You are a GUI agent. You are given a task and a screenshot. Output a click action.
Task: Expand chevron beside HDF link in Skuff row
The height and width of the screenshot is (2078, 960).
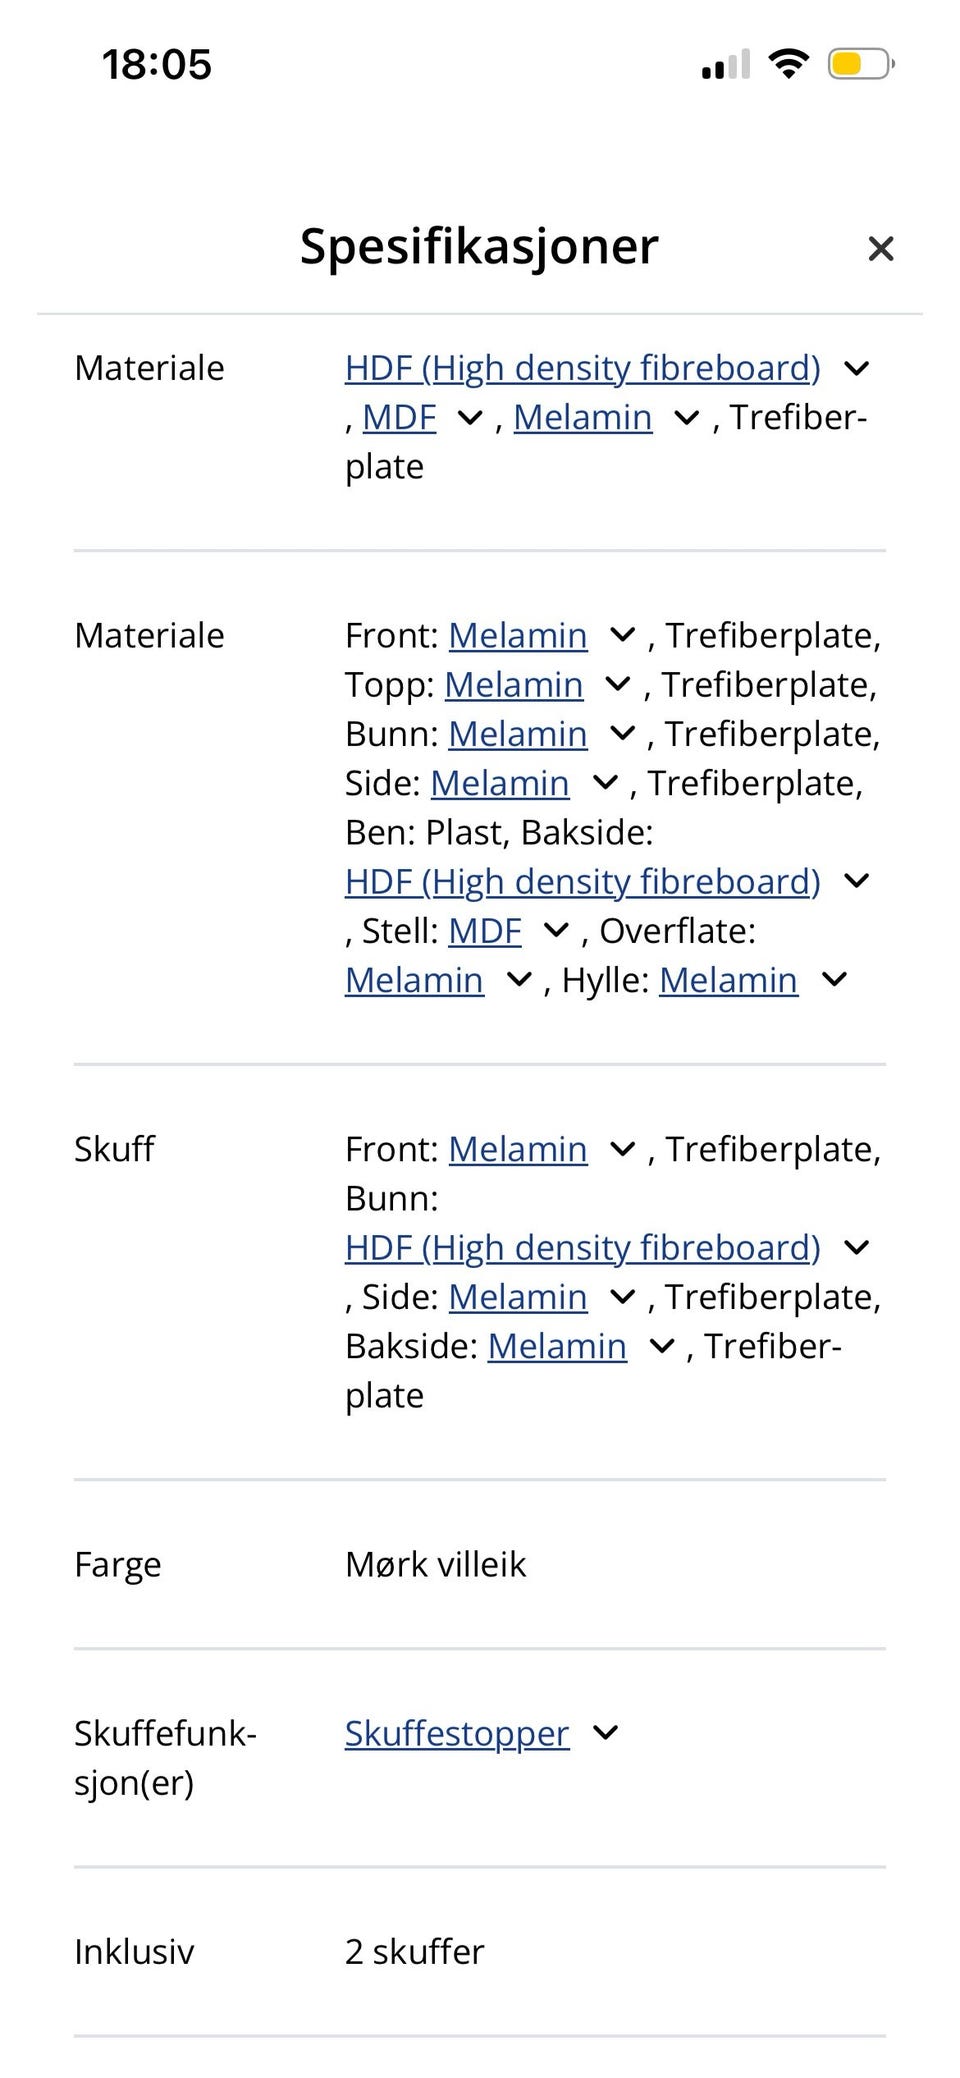pyautogui.click(x=856, y=1247)
